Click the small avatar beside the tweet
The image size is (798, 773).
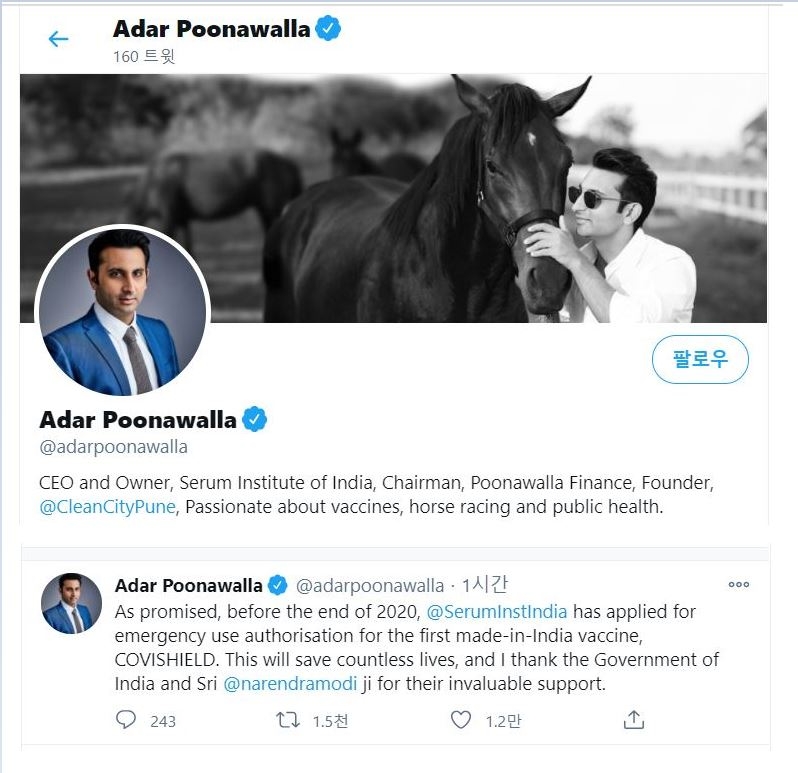pyautogui.click(x=71, y=603)
